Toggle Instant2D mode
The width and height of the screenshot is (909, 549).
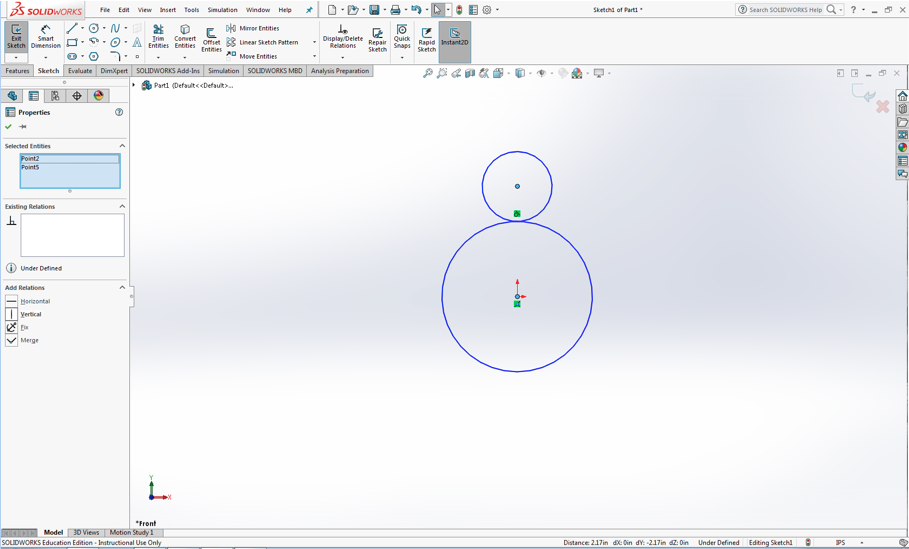(x=454, y=42)
